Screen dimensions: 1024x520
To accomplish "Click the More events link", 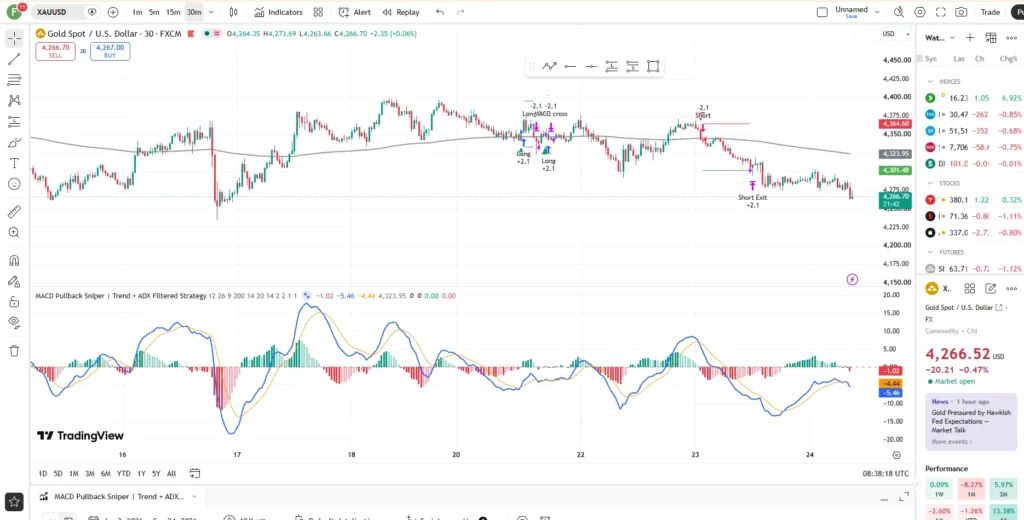I will point(950,442).
